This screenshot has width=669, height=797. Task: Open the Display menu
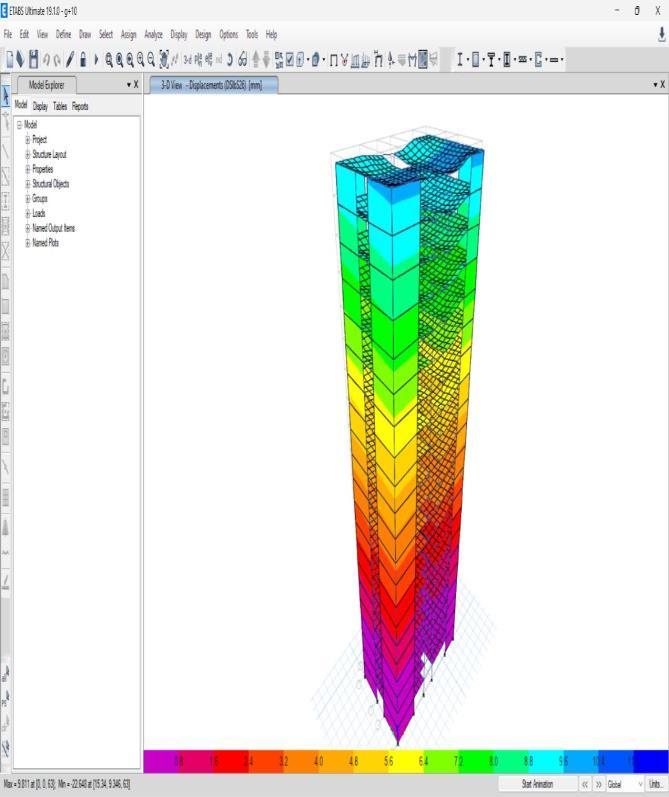tap(178, 34)
